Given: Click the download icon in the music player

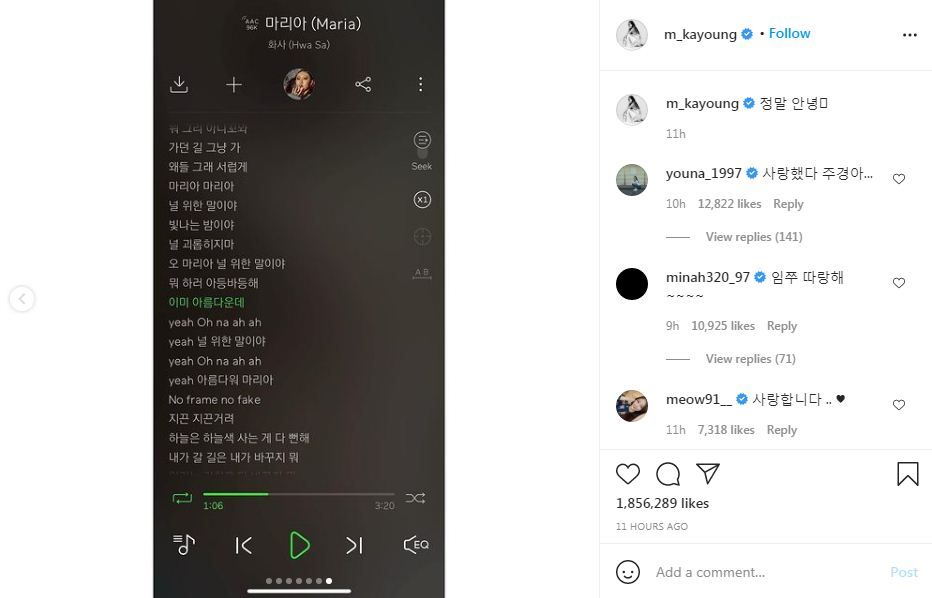Looking at the screenshot, I should point(179,84).
